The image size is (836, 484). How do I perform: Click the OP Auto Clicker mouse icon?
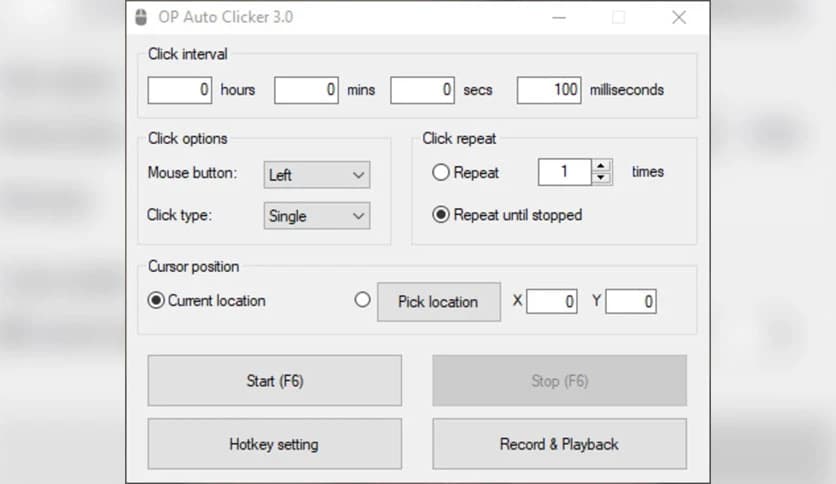tap(141, 17)
